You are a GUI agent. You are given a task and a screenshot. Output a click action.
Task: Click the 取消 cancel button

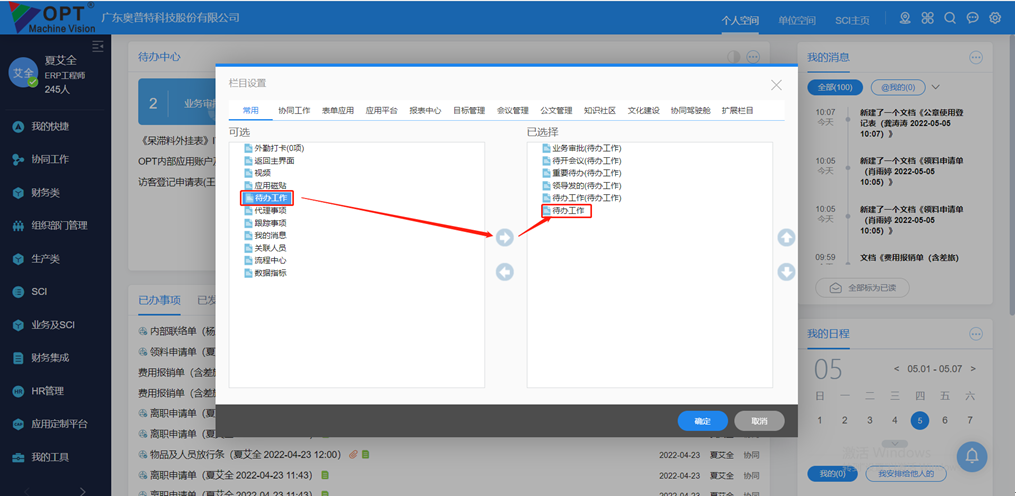pyautogui.click(x=759, y=421)
